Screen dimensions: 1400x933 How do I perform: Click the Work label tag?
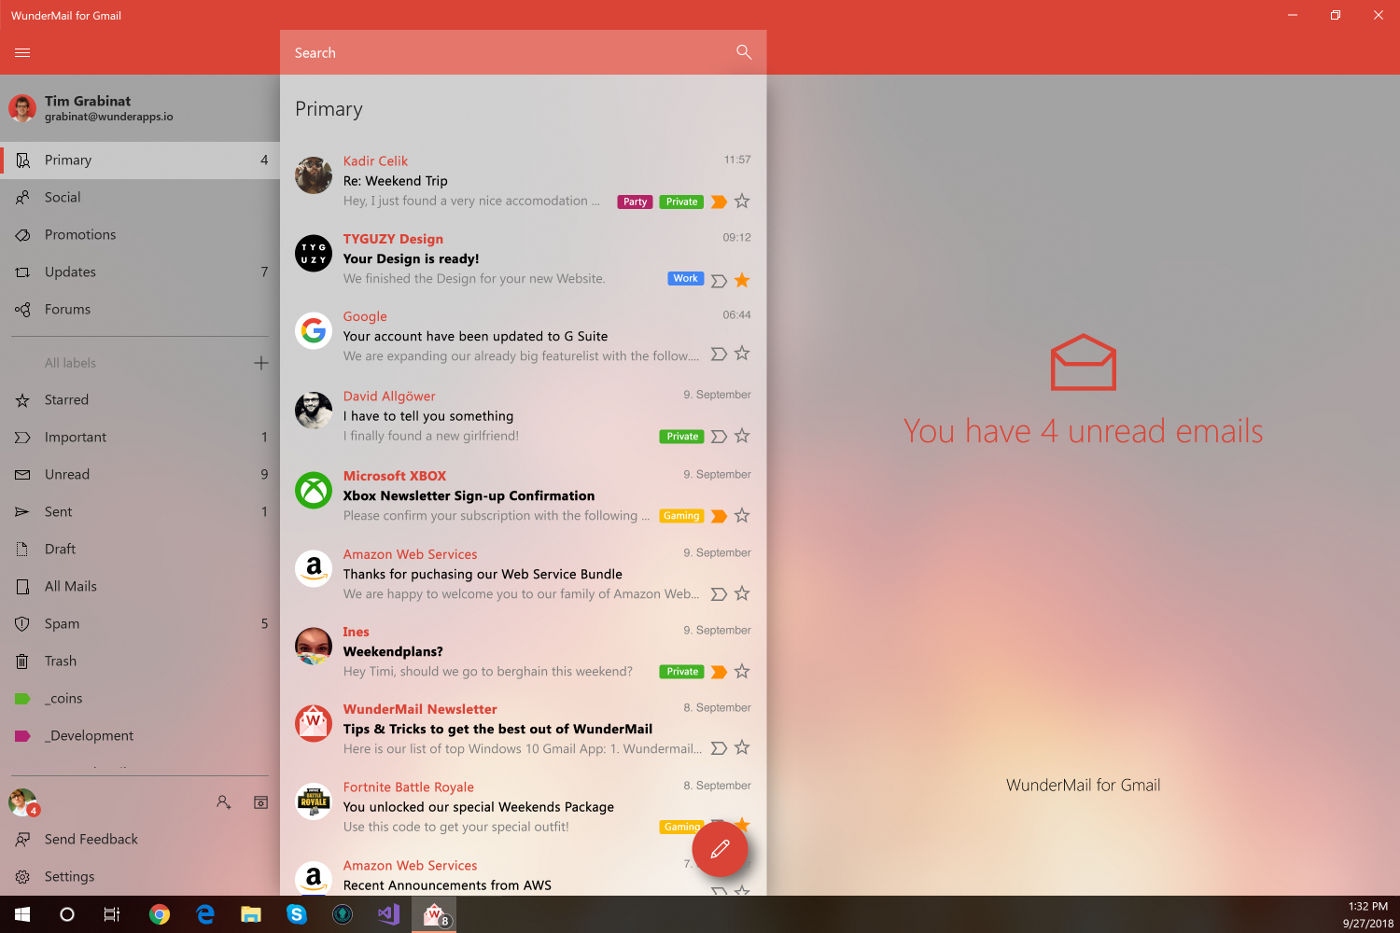click(686, 279)
